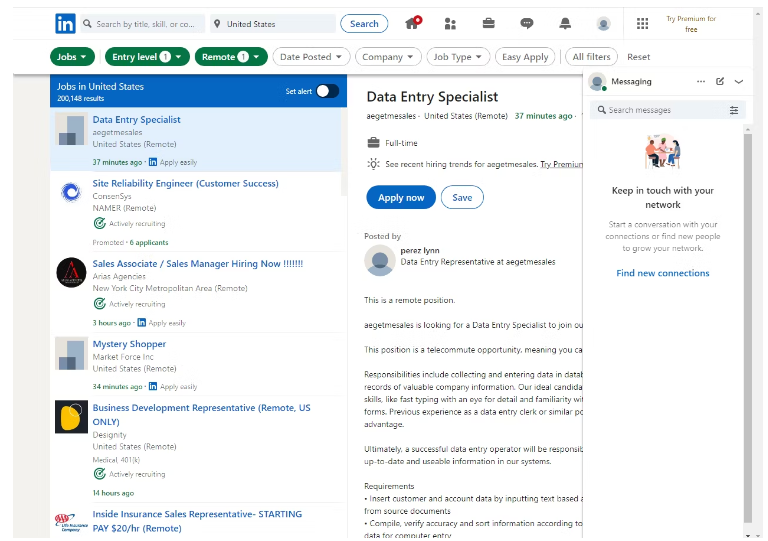Screen dimensions: 768x541
Task: Toggle the Easy Apply filter
Action: click(x=525, y=57)
